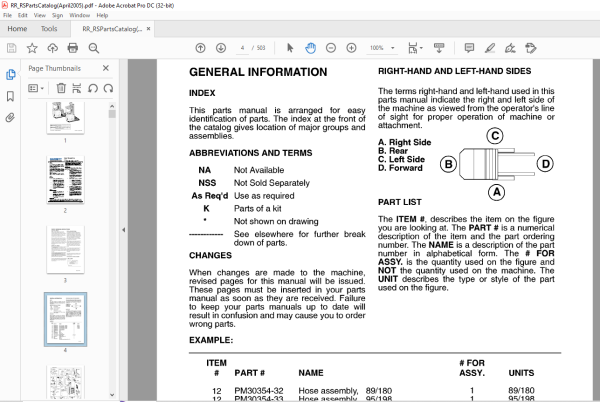Open thumbnail options menu dropdown
The height and width of the screenshot is (402, 600).
click(36, 88)
